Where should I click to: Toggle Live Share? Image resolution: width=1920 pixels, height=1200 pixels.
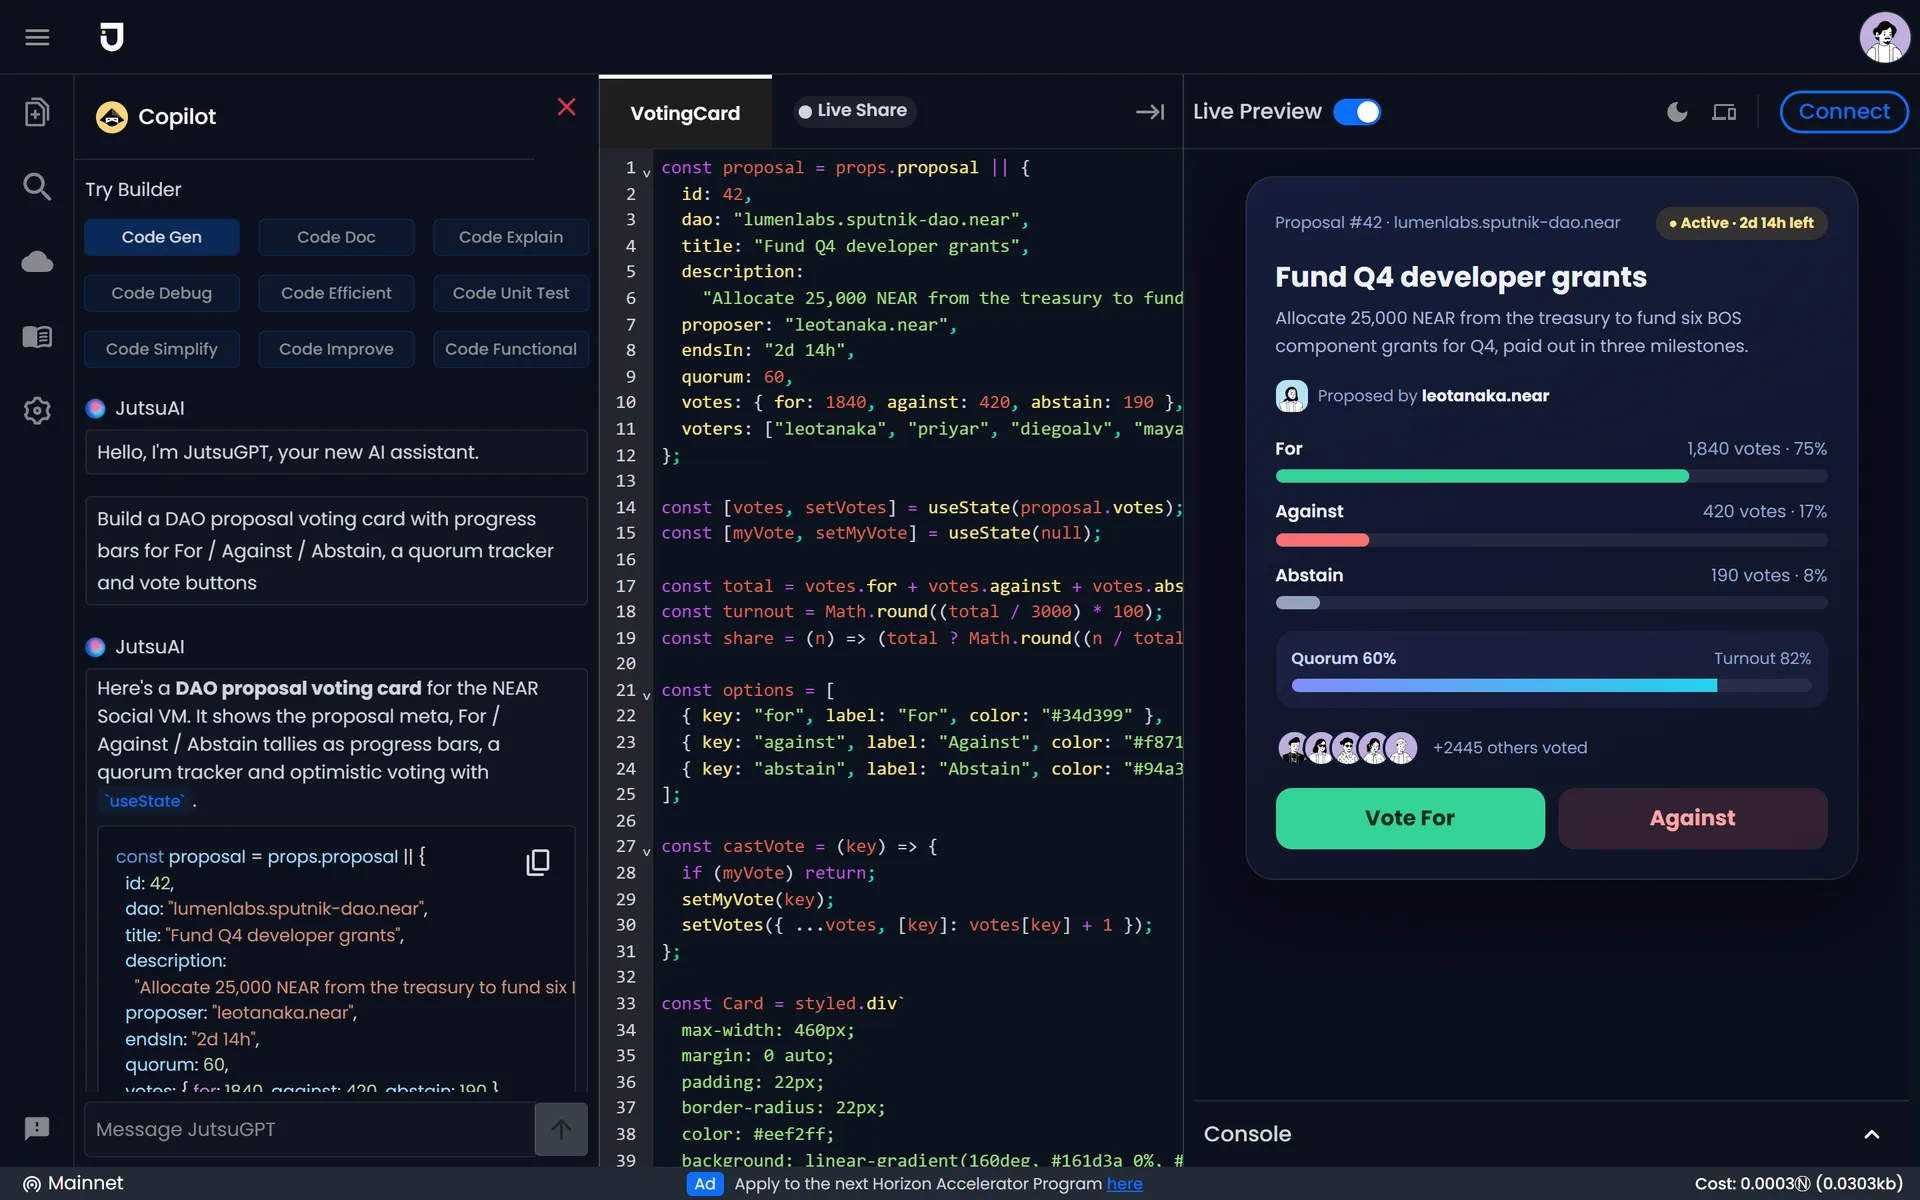pos(853,111)
